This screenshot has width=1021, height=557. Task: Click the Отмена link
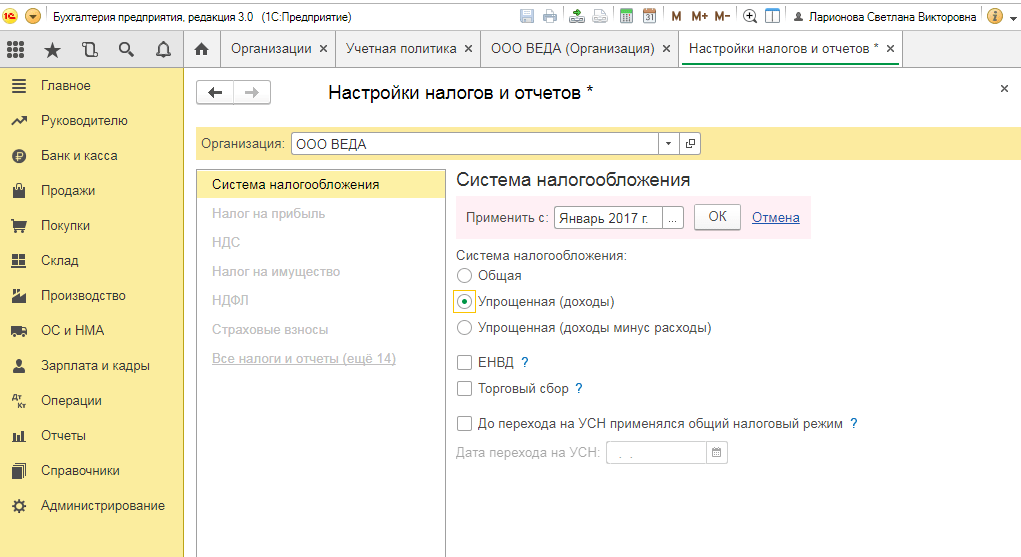(x=775, y=217)
